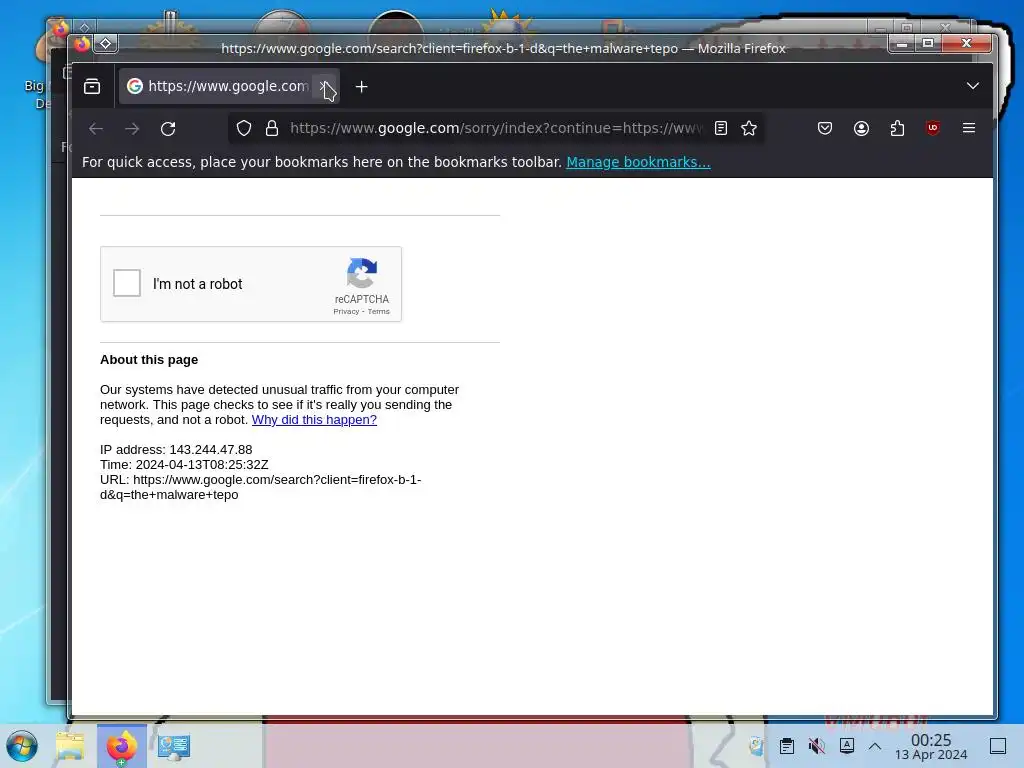Open Firefox View button
The width and height of the screenshot is (1024, 768).
coord(92,86)
